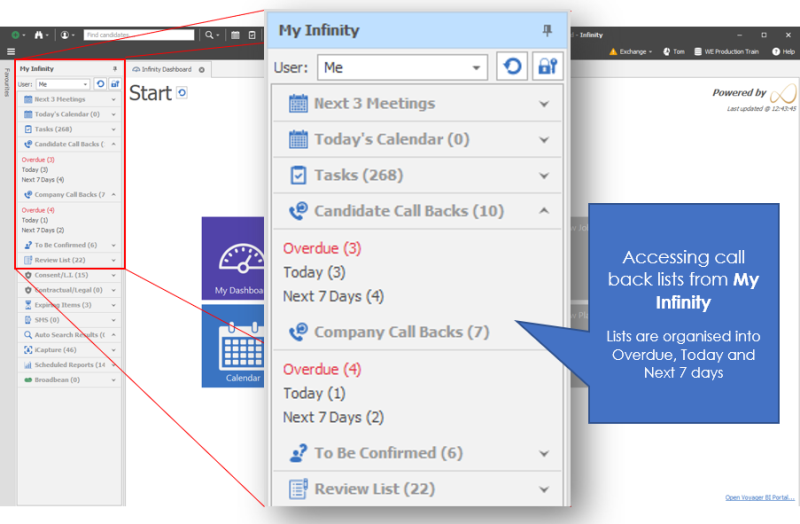Click the Open Voyager BI Portal link
This screenshot has width=800, height=524.
pyautogui.click(x=759, y=498)
